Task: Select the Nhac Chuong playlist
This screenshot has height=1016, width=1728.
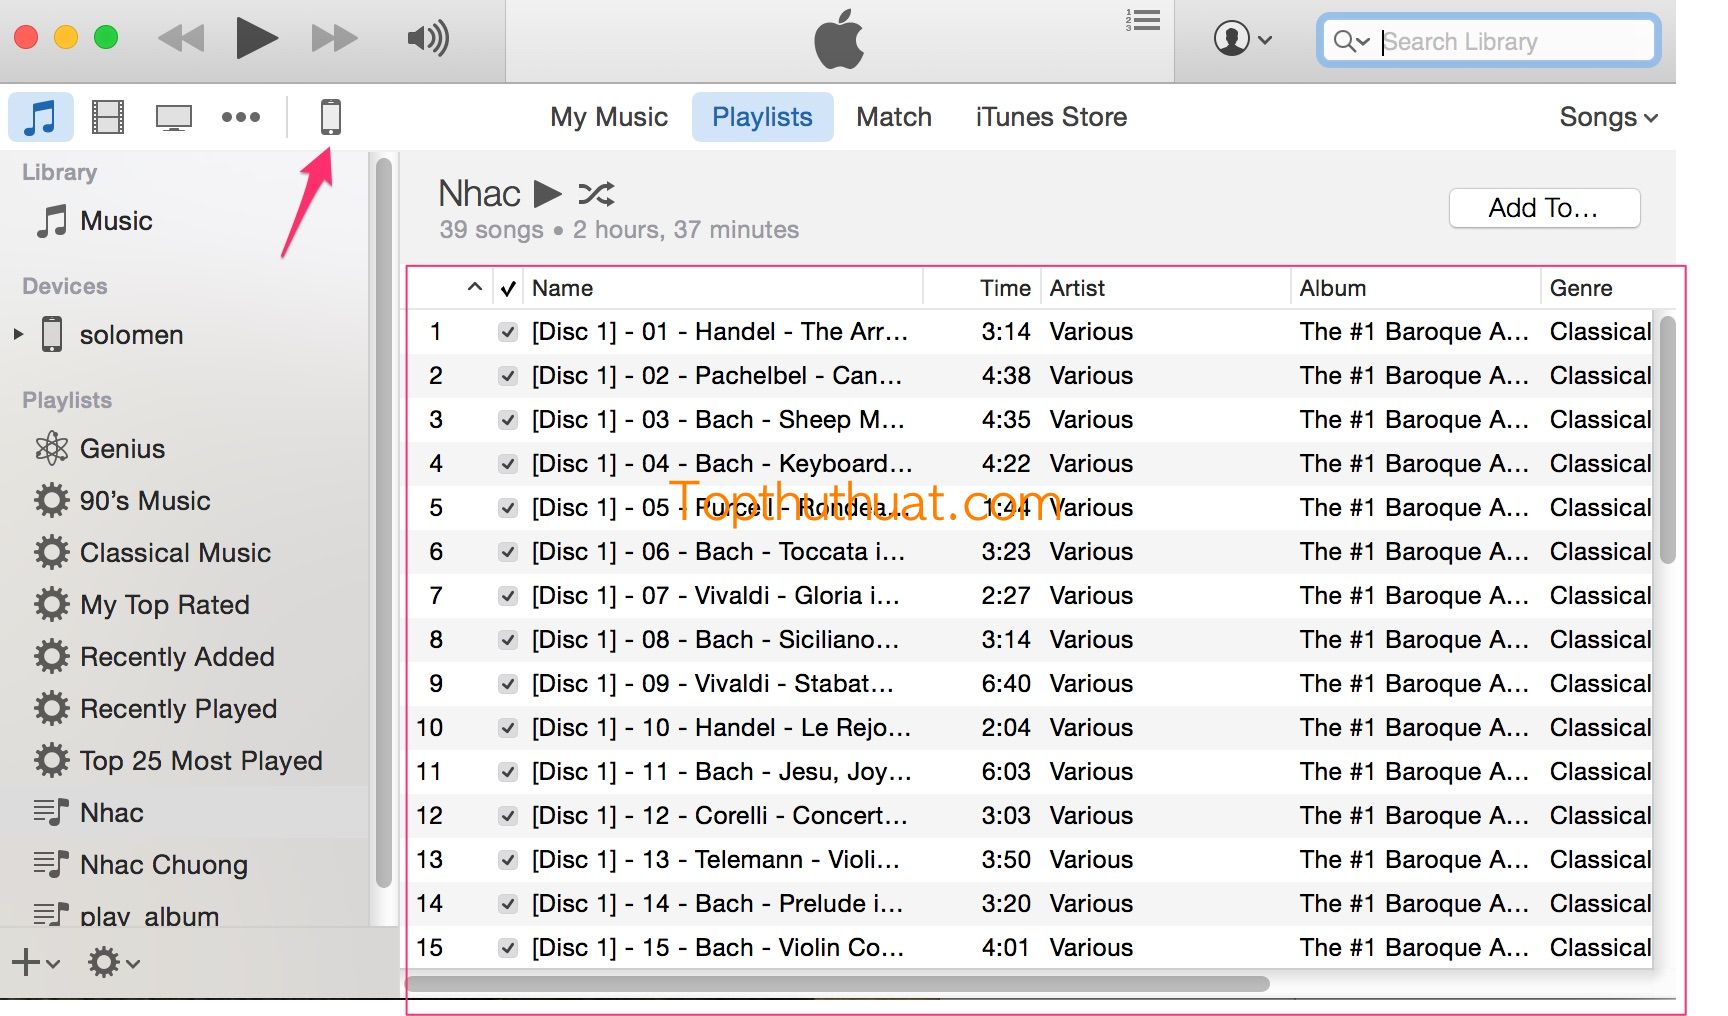Action: [x=185, y=864]
